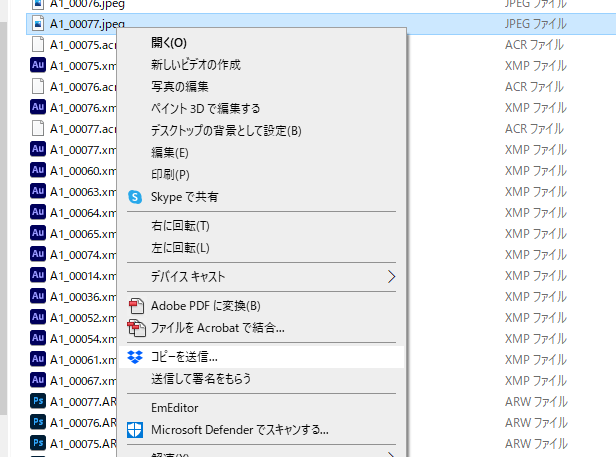Click the Adobe PDF conversion icon
This screenshot has width=616, height=457.
tap(135, 305)
